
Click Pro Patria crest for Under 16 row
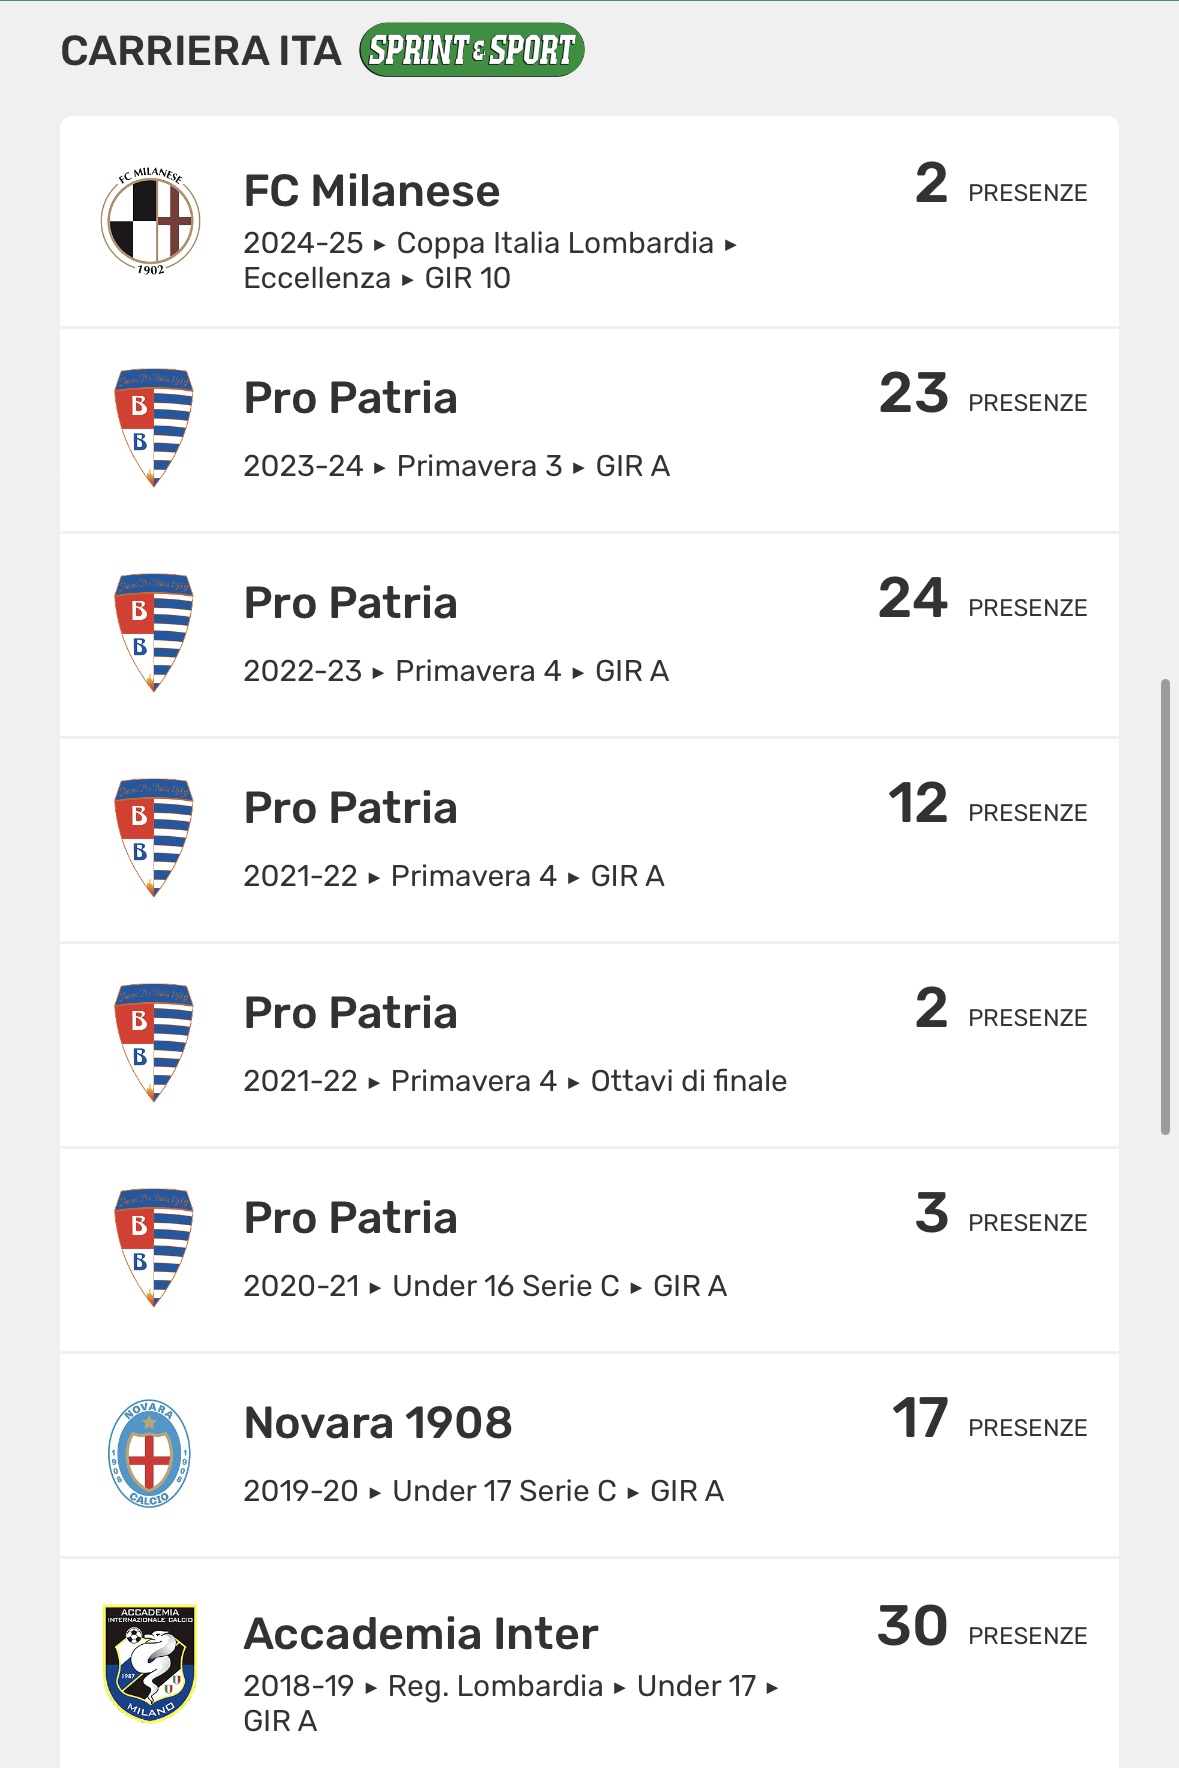(x=153, y=1248)
